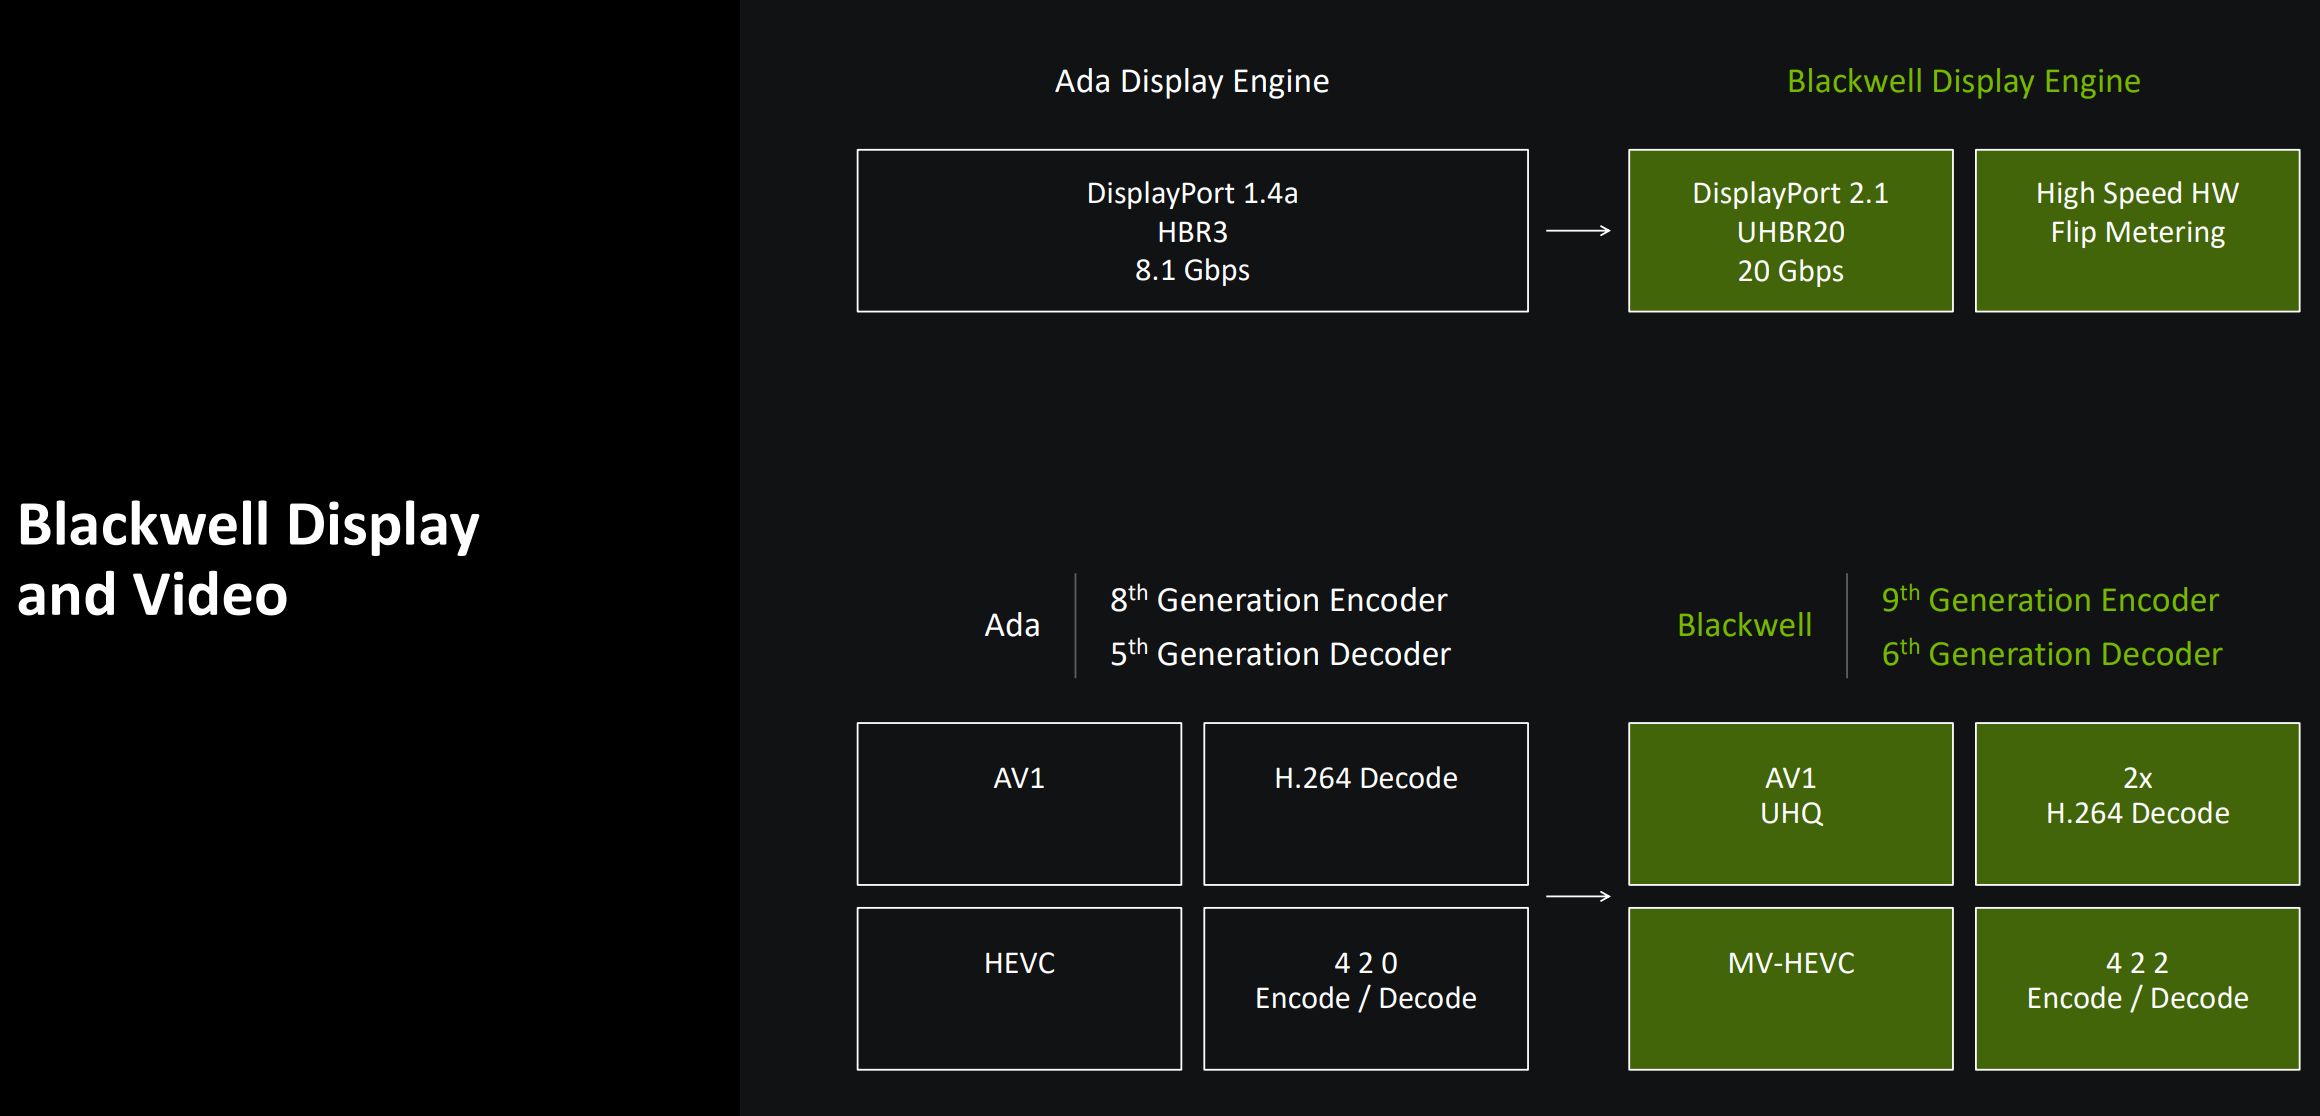The image size is (2320, 1116).
Task: Select the High Speed HW Flip Metering box
Action: point(2137,231)
